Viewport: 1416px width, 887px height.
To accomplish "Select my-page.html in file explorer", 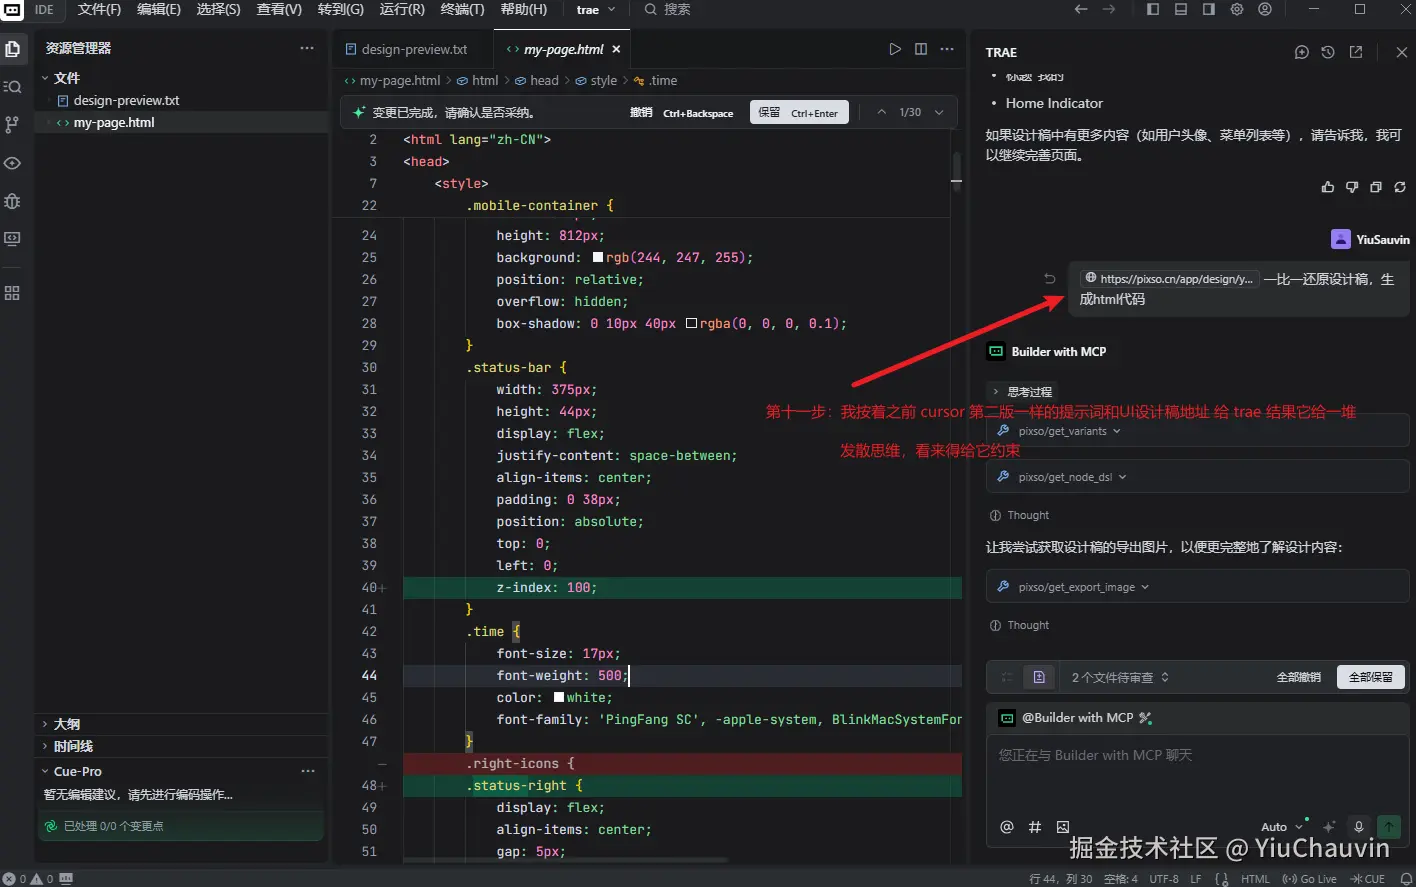I will 114,122.
